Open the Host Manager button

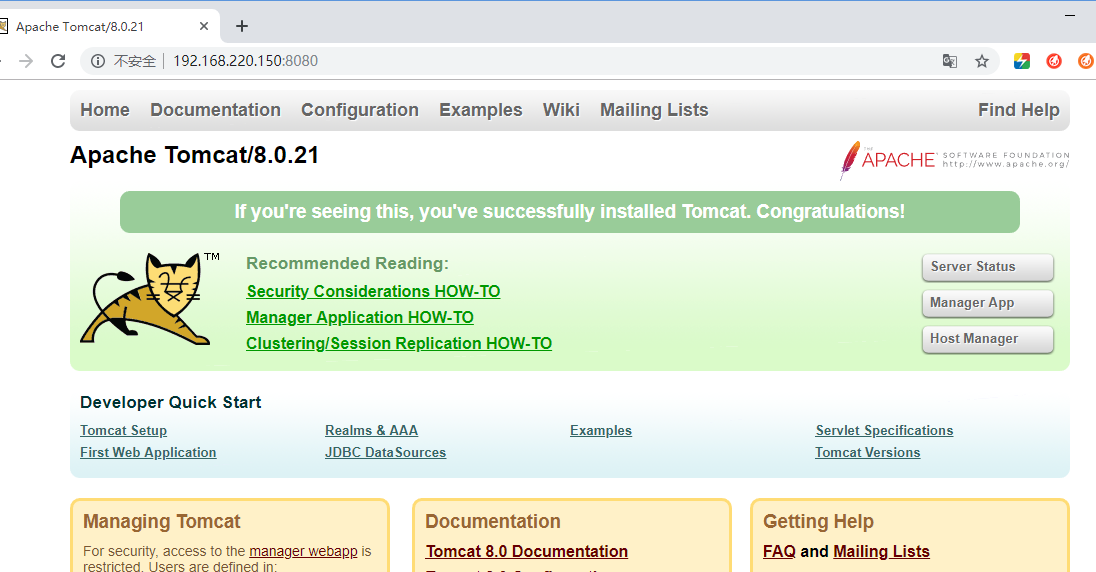(x=988, y=339)
